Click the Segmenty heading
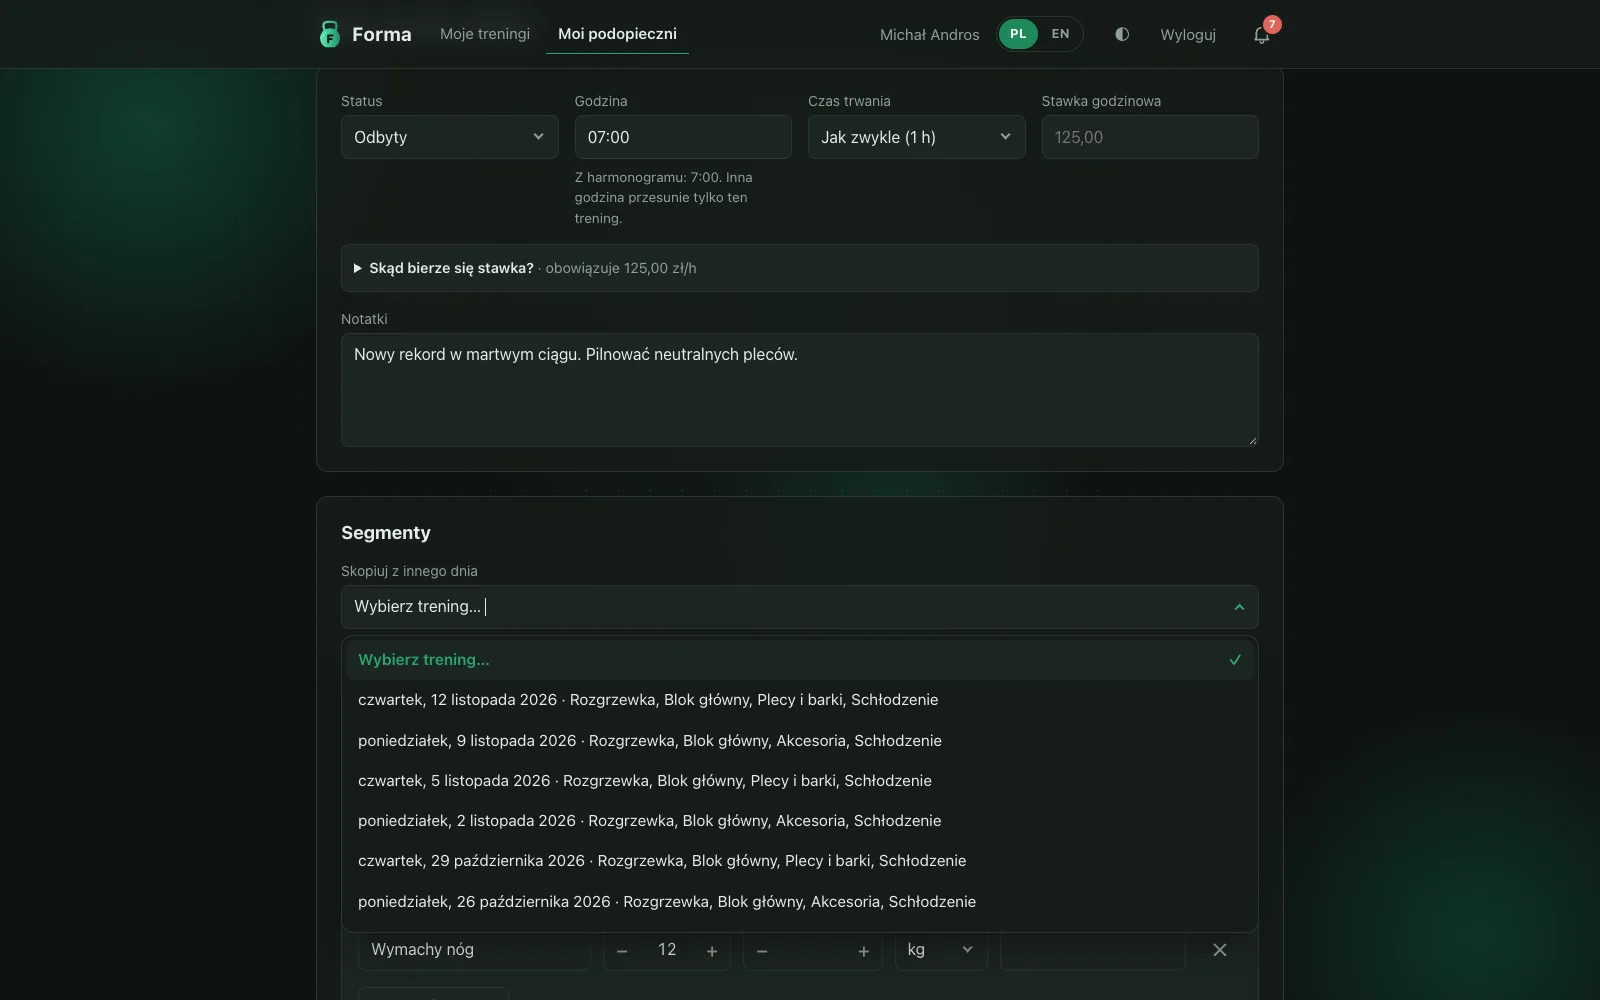This screenshot has height=1000, width=1600. 386,533
